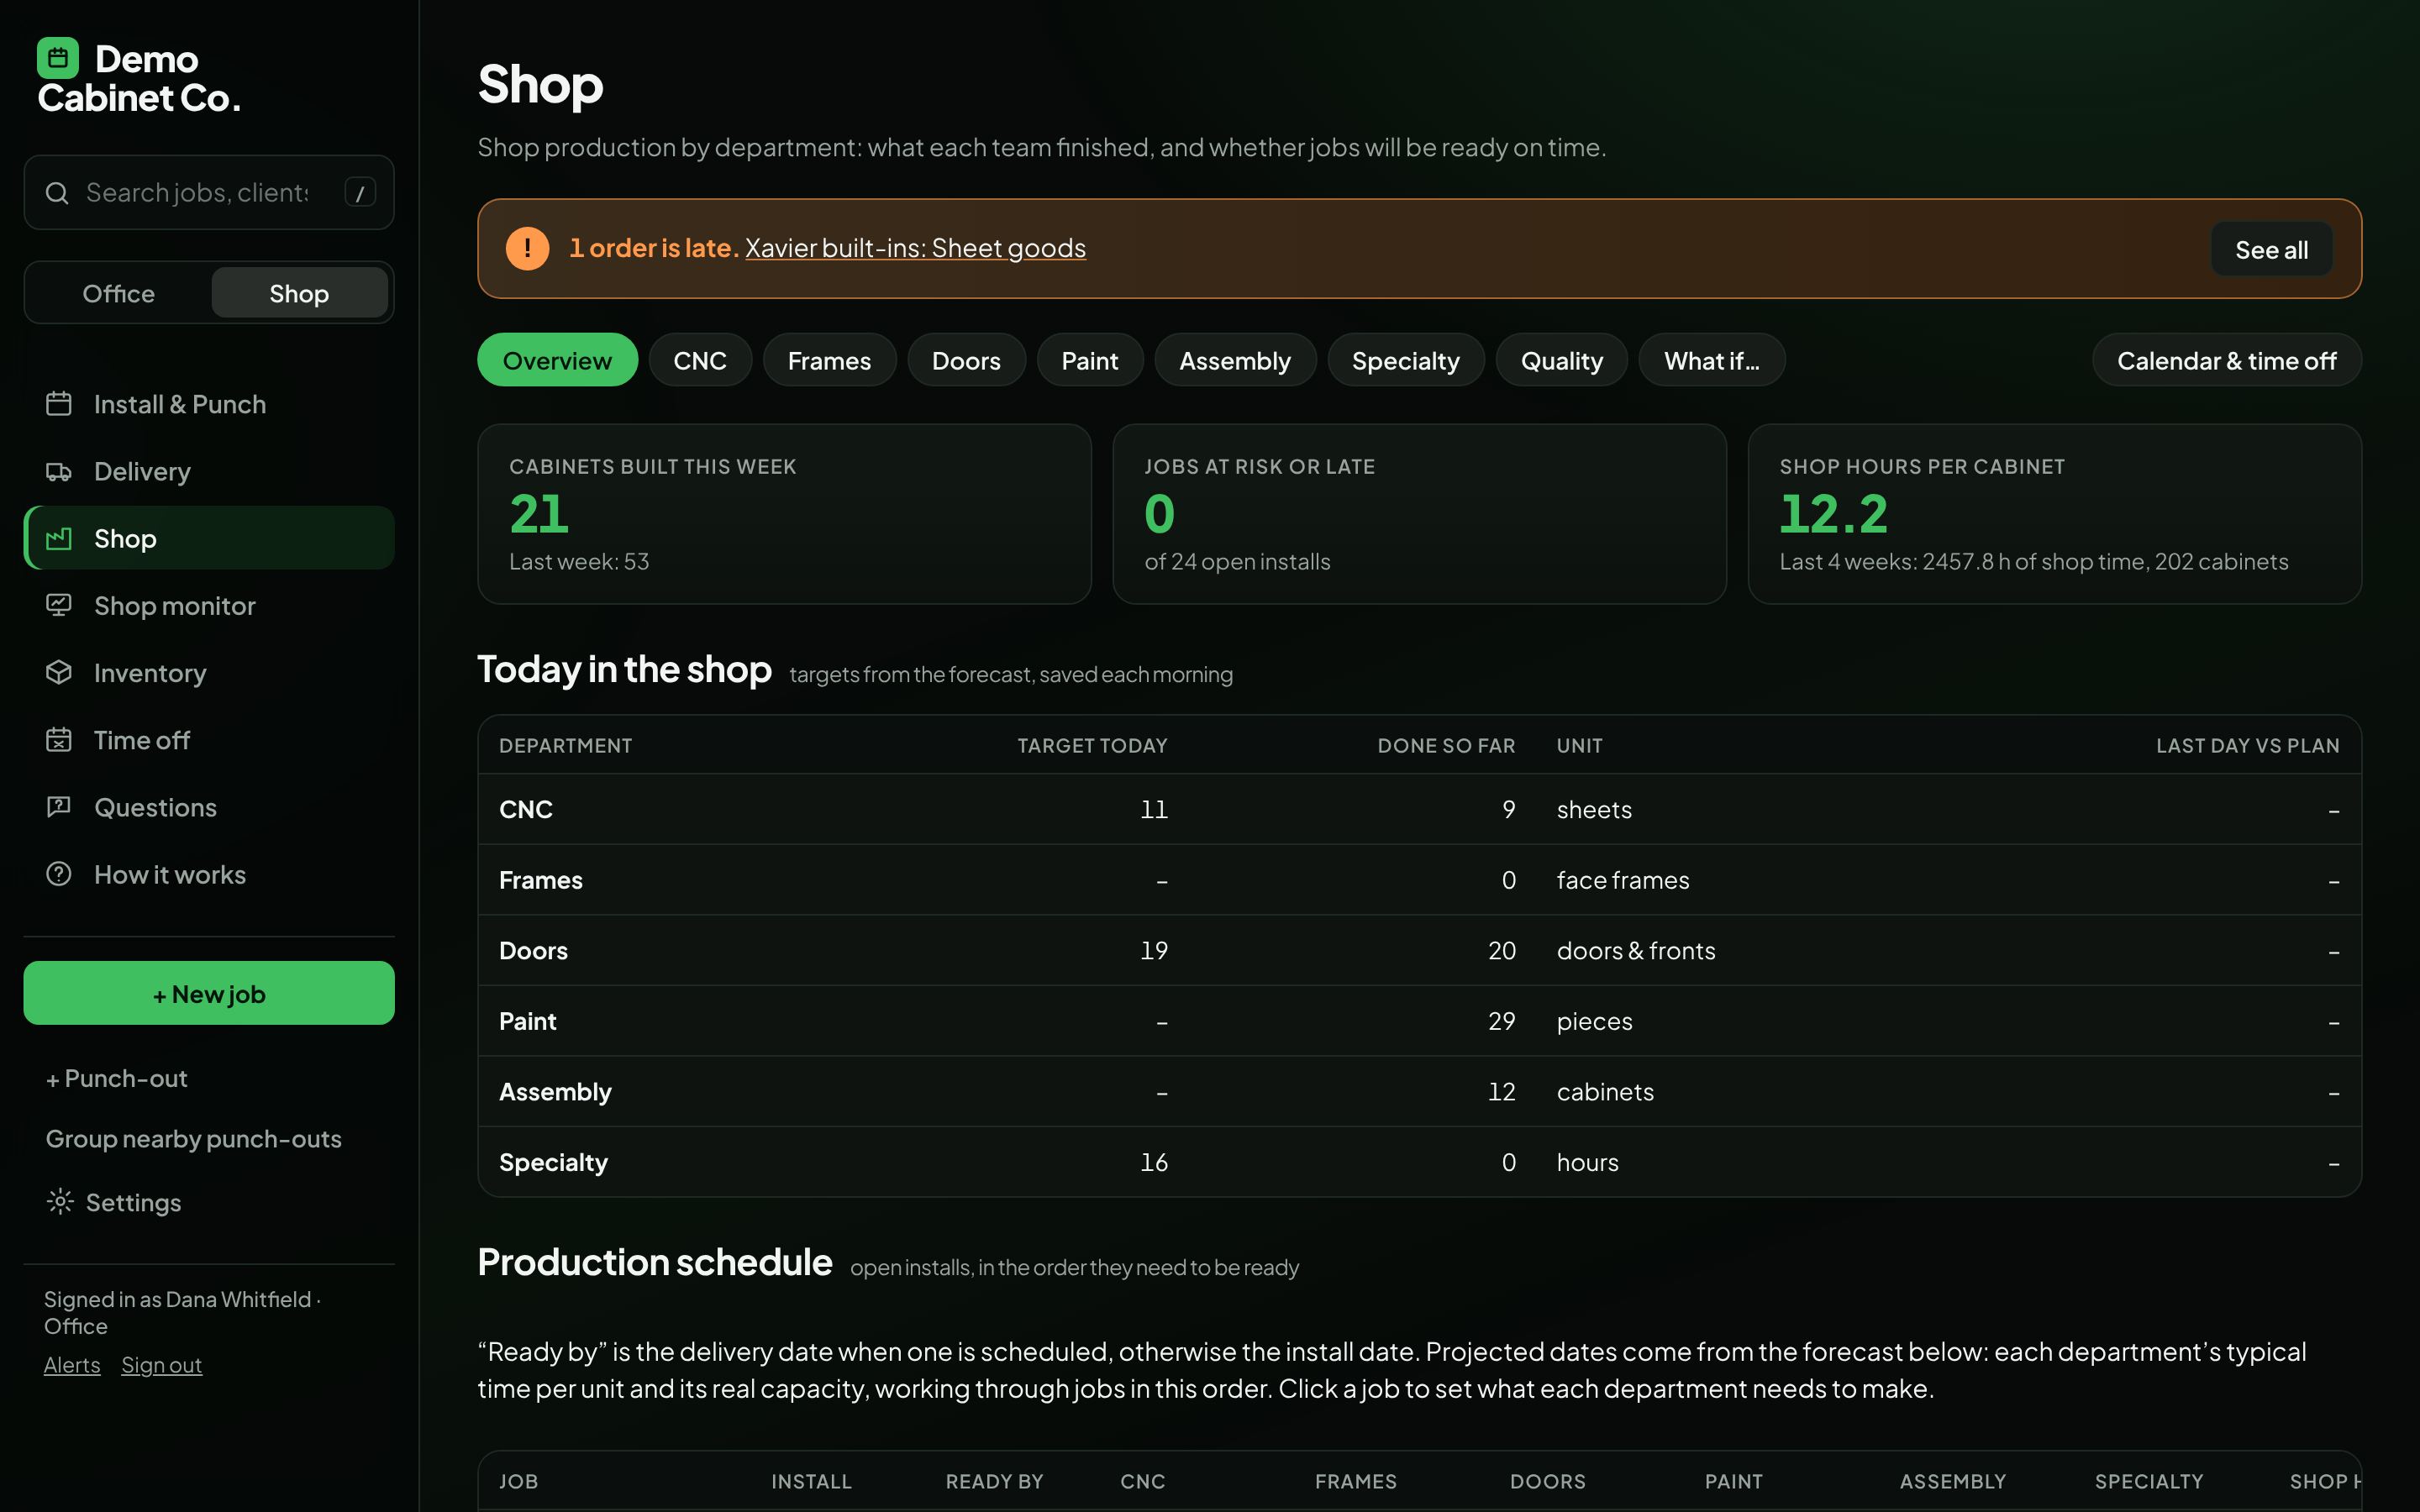Click the Cabinets built this week card
Screen dimensions: 2420x1512
pos(784,514)
